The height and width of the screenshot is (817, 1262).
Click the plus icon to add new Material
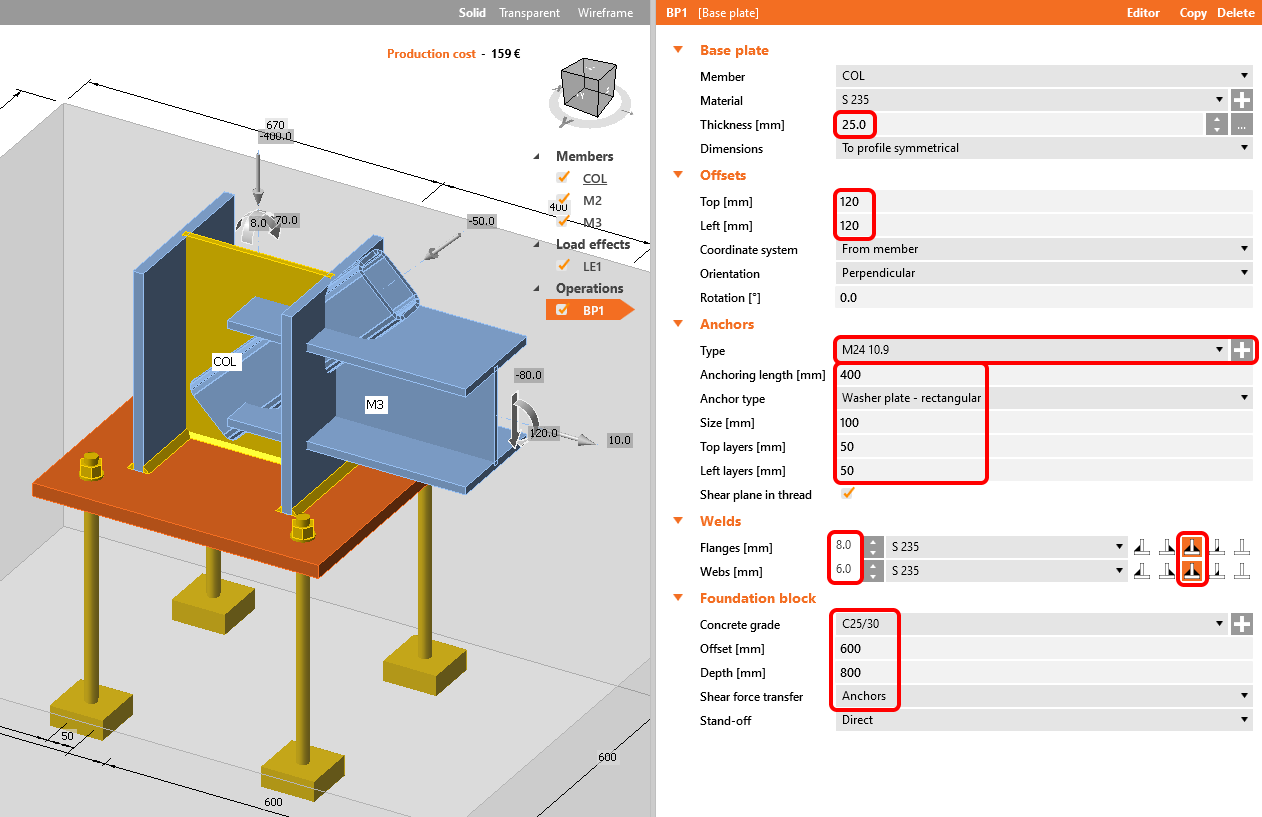pyautogui.click(x=1243, y=100)
